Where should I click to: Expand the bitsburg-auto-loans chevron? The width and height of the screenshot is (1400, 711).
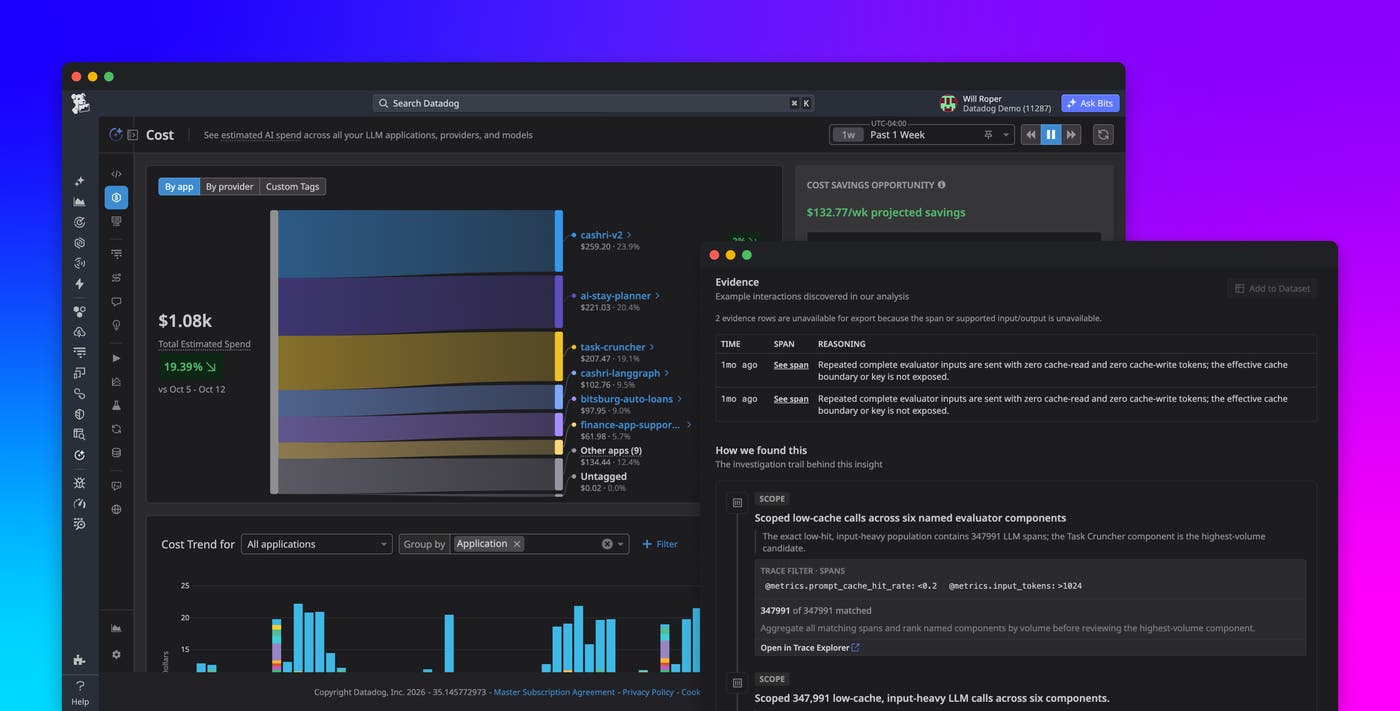[679, 399]
